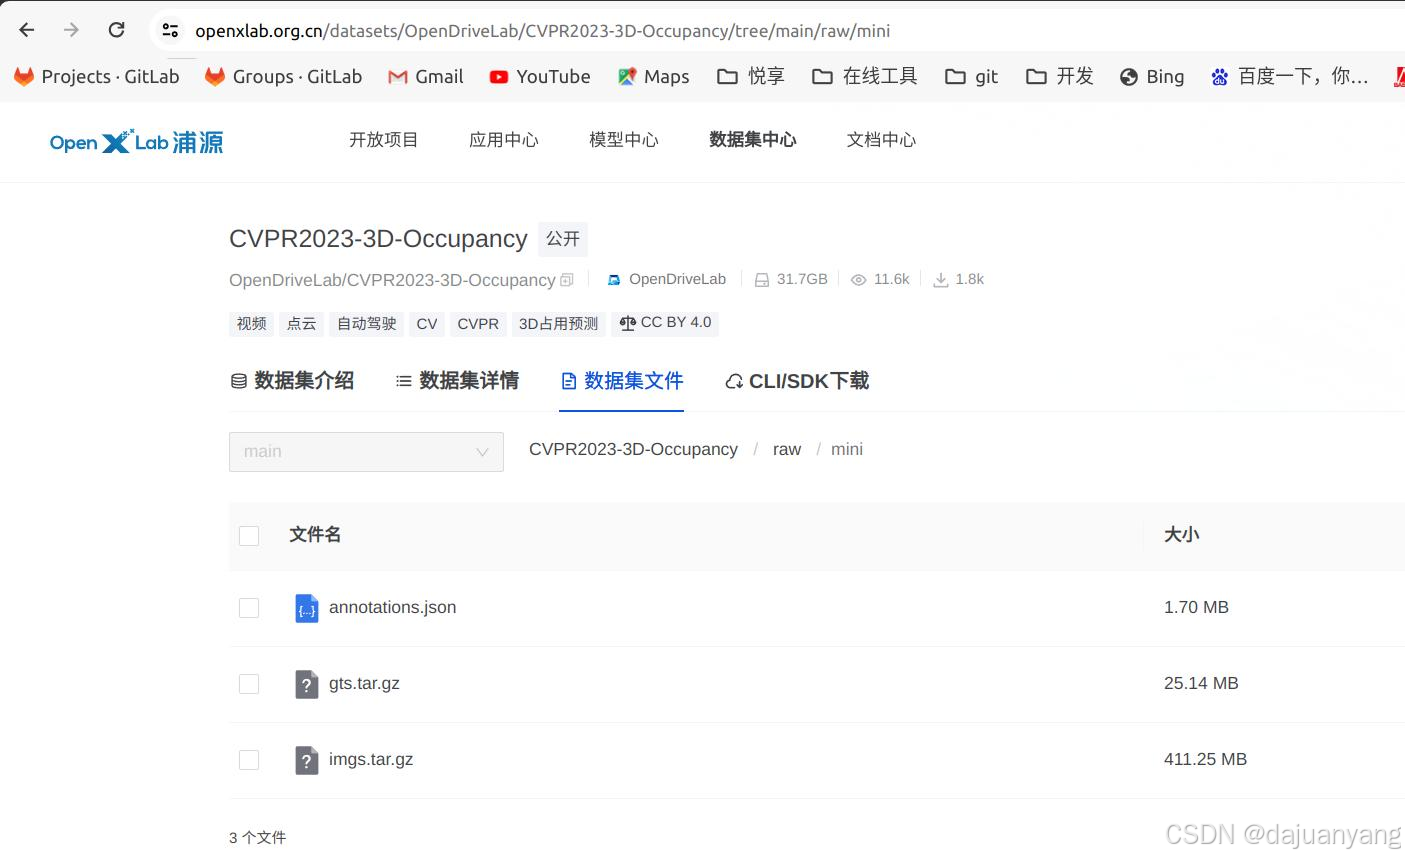Open 数据集中心 navigation menu
Image resolution: width=1405 pixels, height=860 pixels.
coord(752,140)
